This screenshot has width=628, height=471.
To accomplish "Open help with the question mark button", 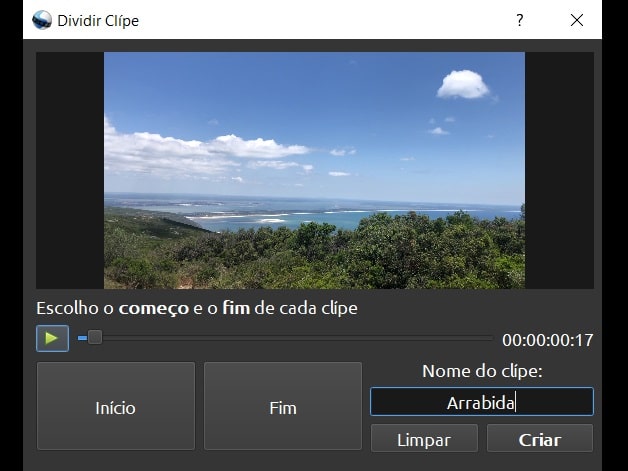I will [x=519, y=20].
